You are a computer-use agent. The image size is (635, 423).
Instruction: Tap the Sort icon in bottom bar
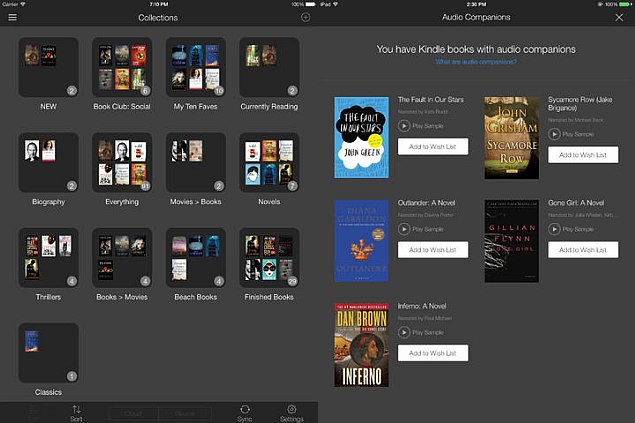(x=76, y=413)
